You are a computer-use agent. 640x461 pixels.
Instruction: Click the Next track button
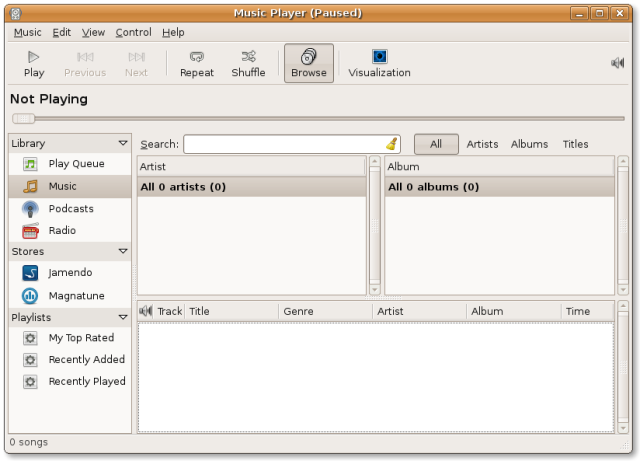tap(136, 64)
